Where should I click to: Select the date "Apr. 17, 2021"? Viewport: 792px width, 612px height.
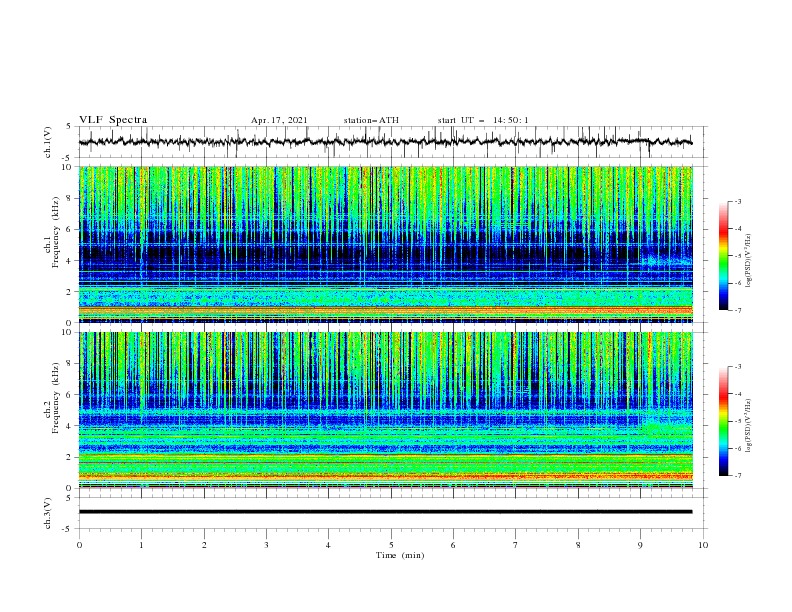coord(279,120)
